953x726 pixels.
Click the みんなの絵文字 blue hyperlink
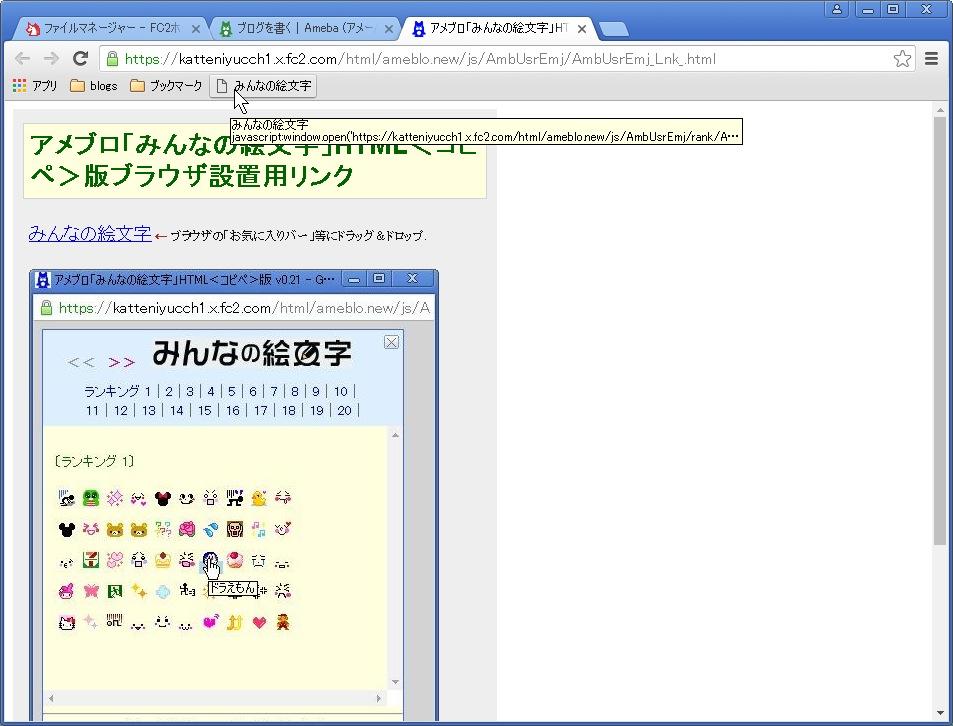click(x=90, y=233)
